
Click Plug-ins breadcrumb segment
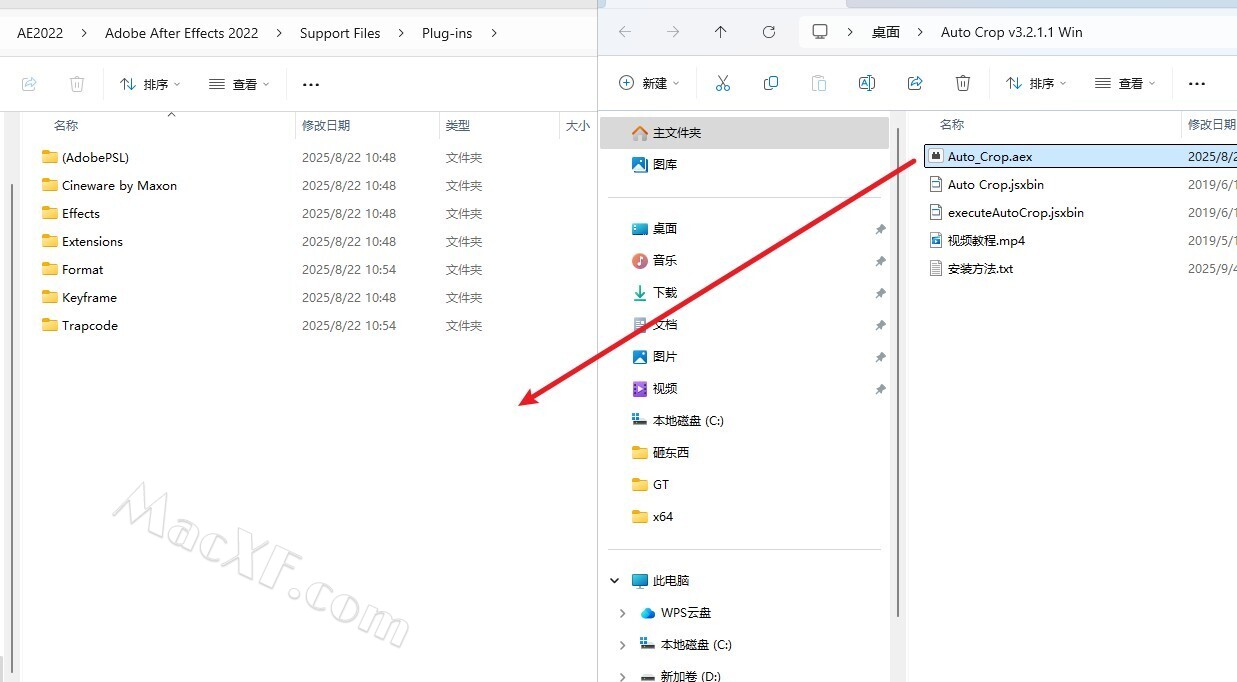[x=447, y=33]
